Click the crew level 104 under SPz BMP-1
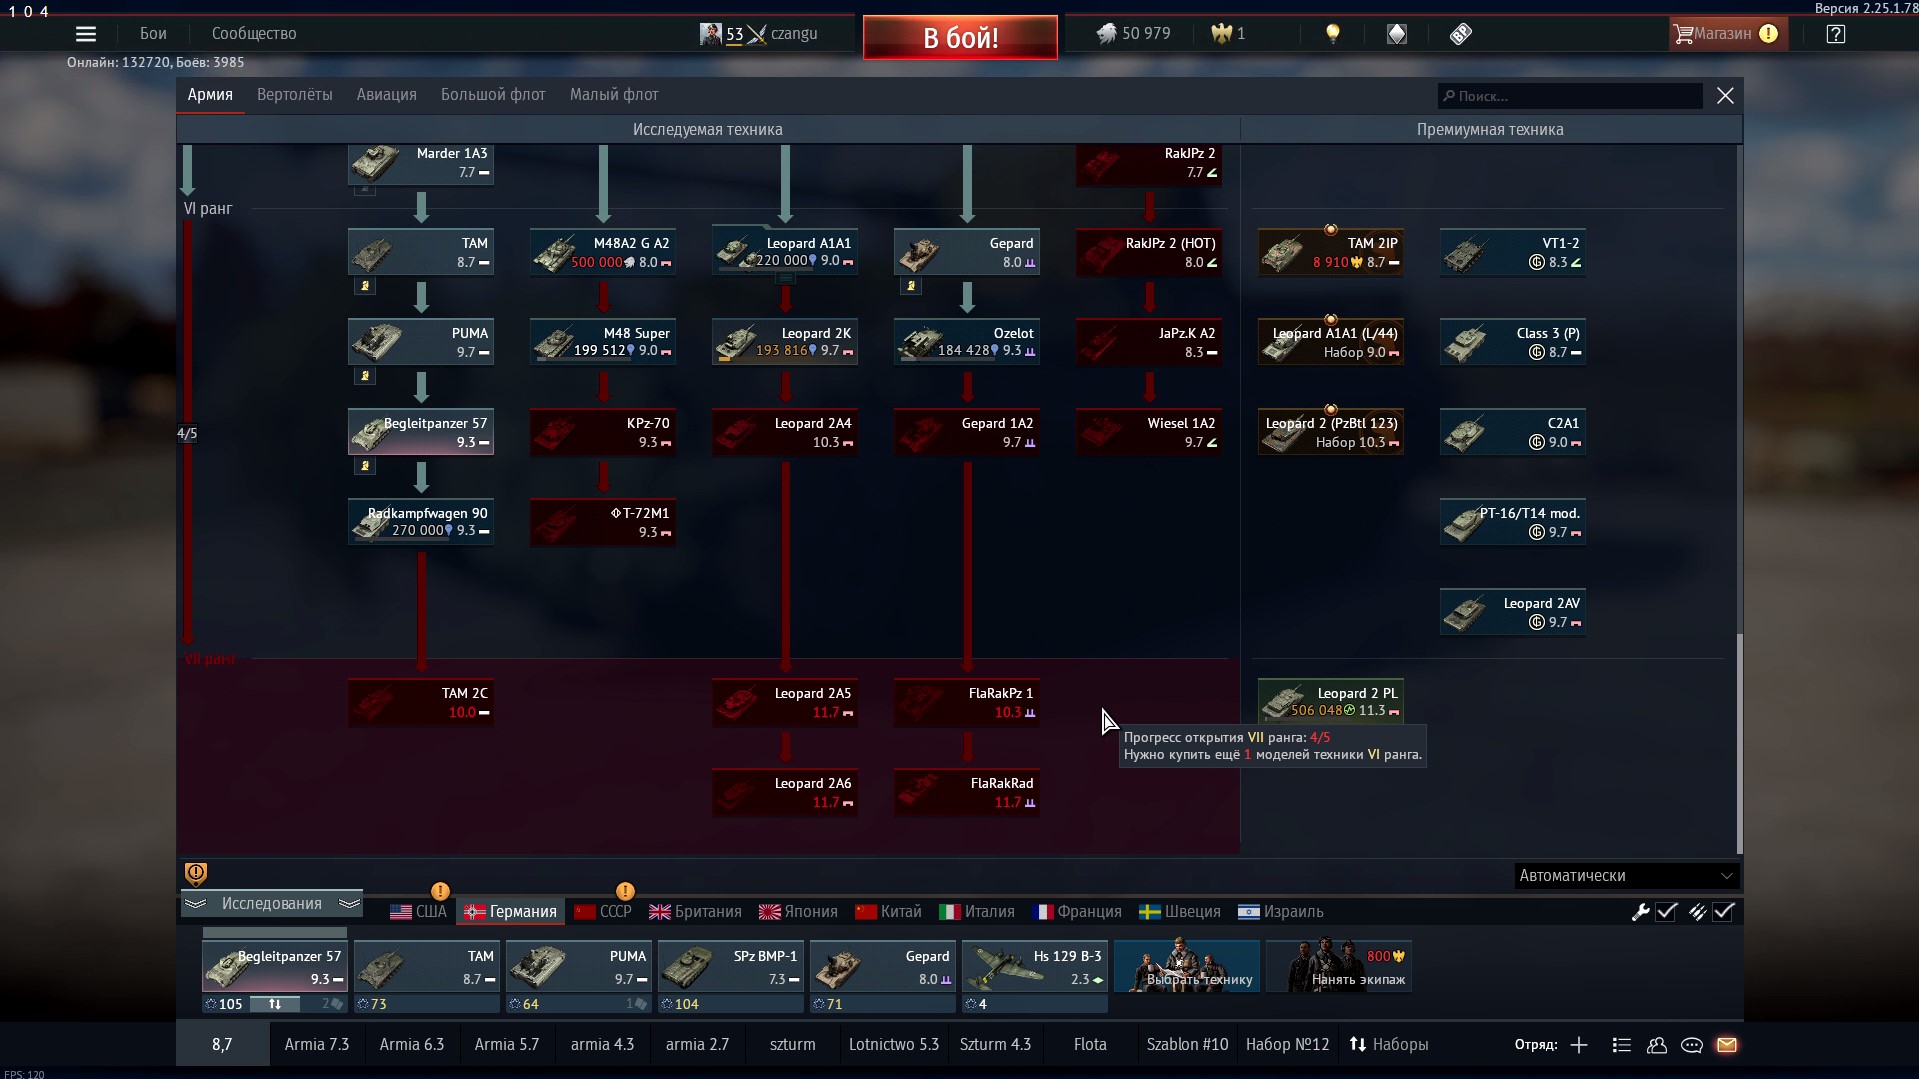1919x1079 pixels. (680, 1004)
